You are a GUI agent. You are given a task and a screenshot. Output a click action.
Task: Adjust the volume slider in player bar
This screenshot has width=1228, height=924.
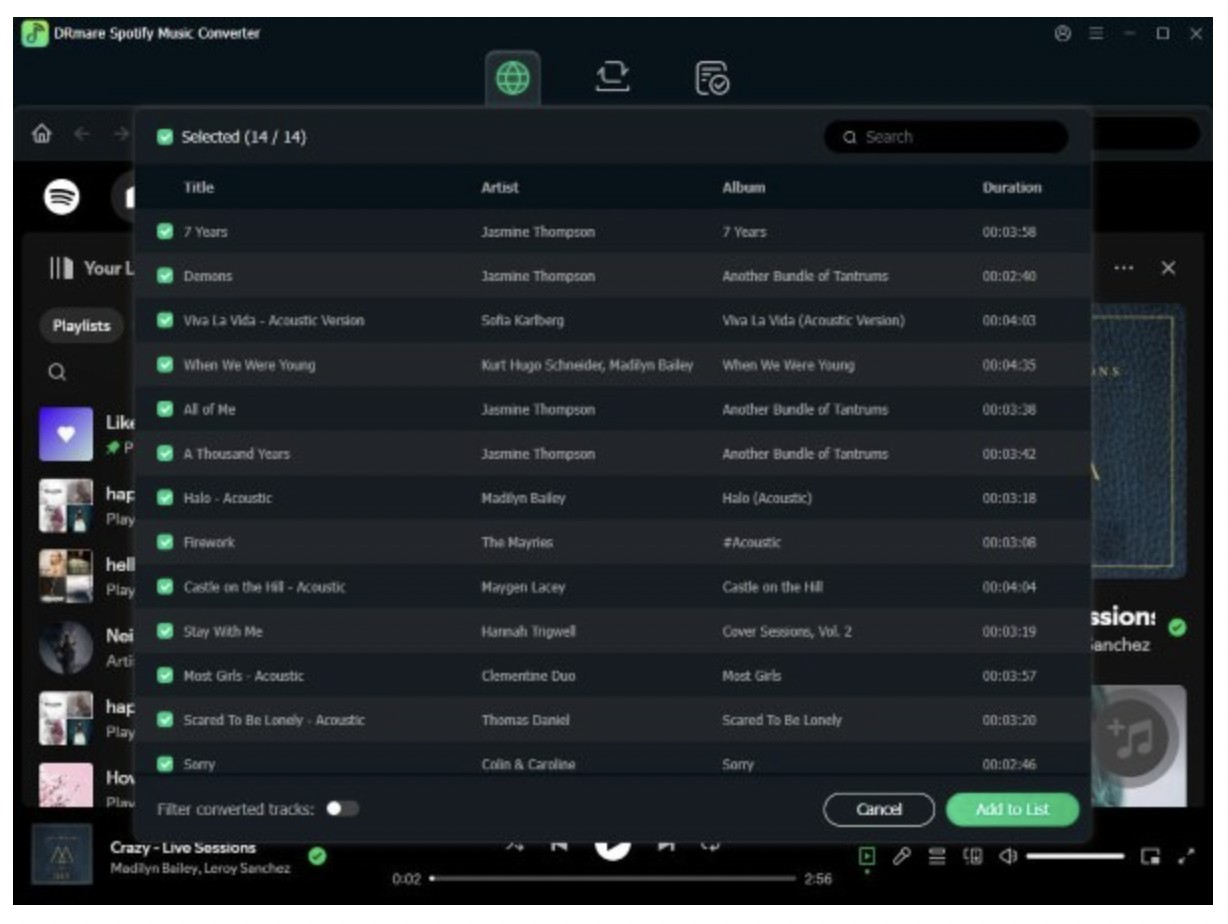1076,857
